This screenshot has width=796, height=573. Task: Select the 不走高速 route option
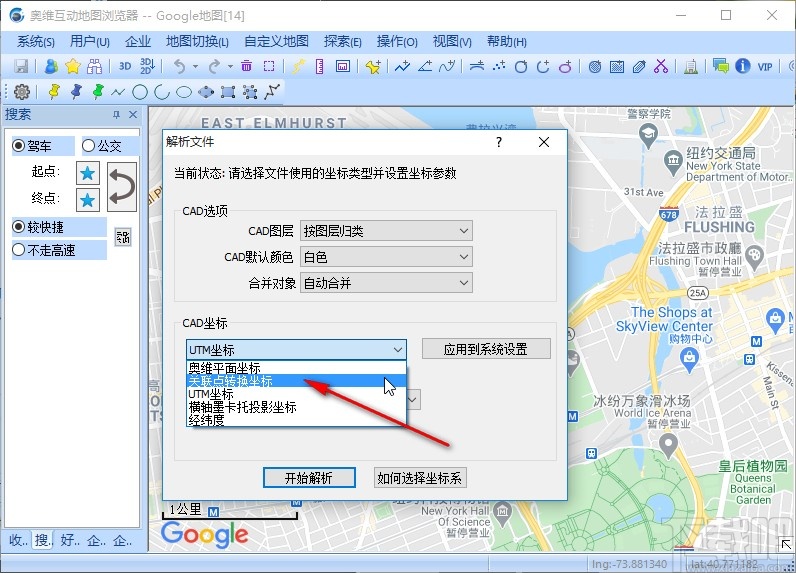point(18,250)
